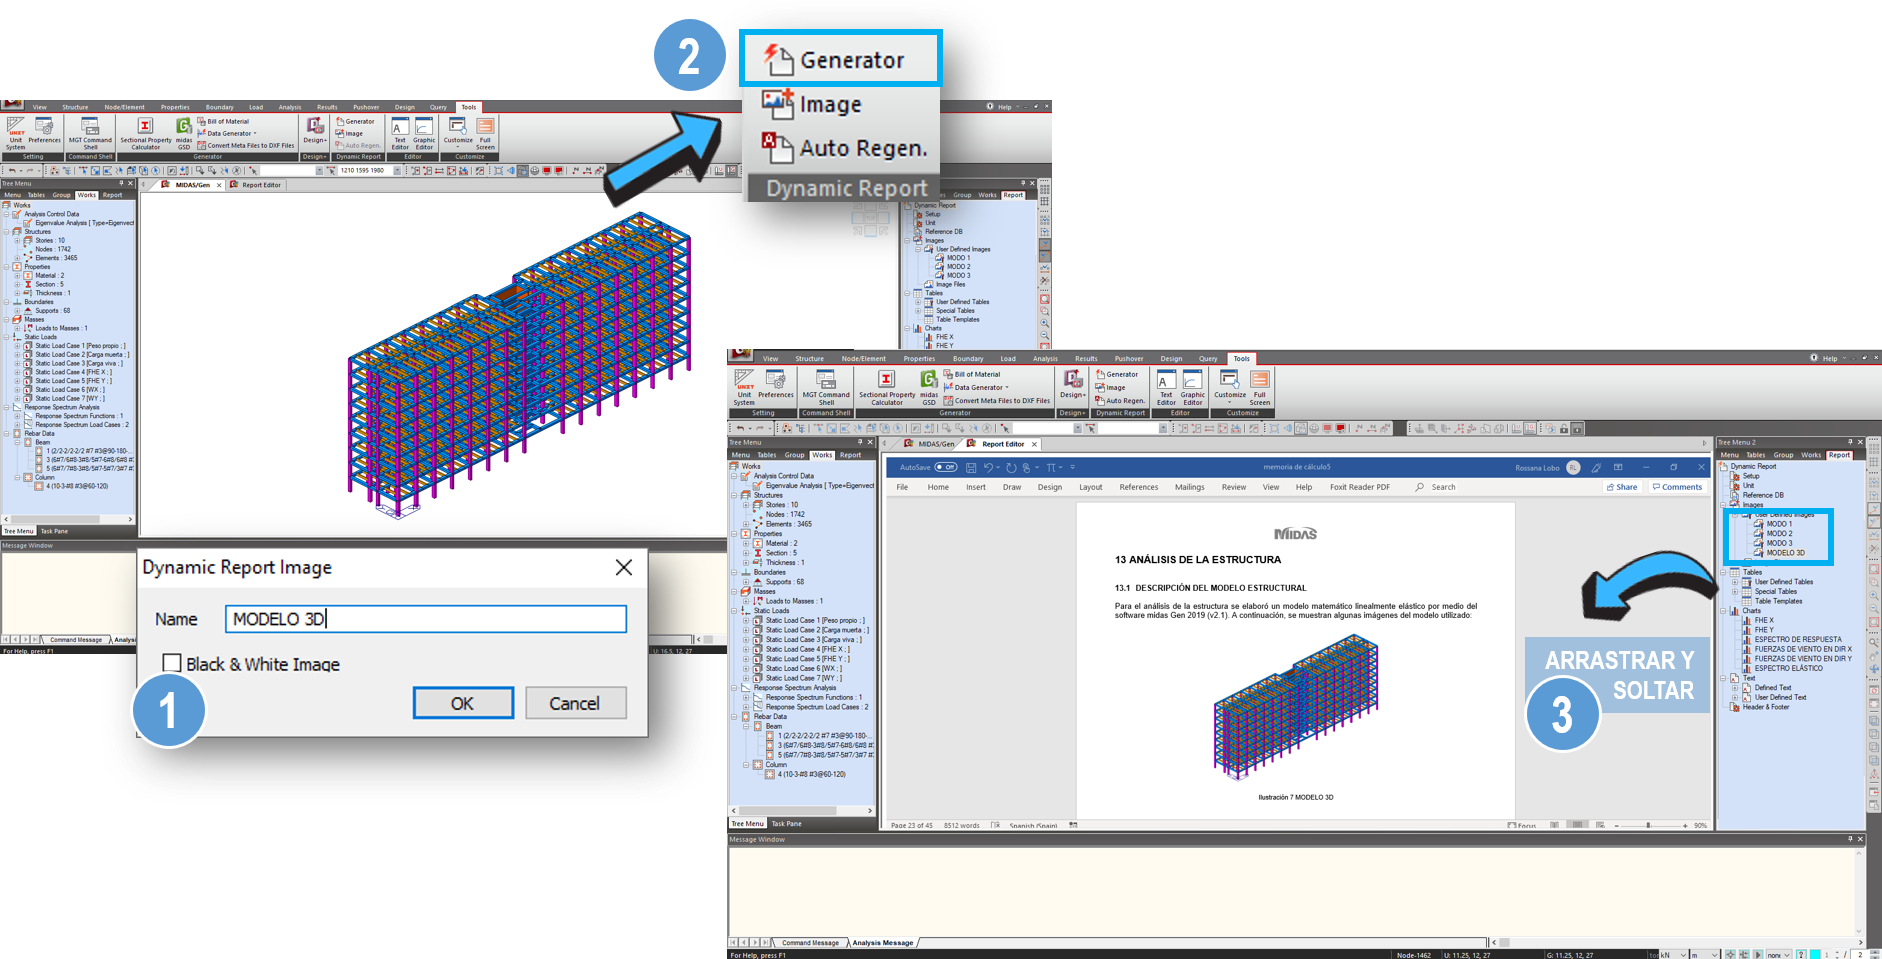Open Text Editor in the lower-right window
This screenshot has height=959, width=1882.
point(1166,387)
